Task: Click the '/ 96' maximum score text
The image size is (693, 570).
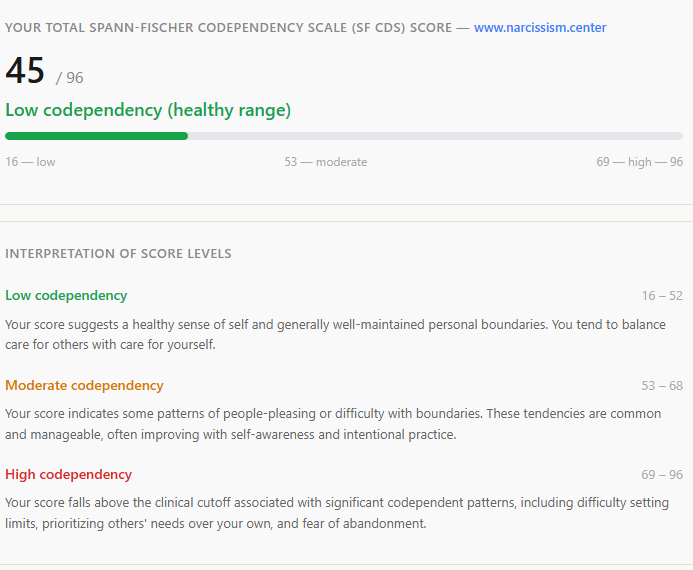Action: point(69,78)
